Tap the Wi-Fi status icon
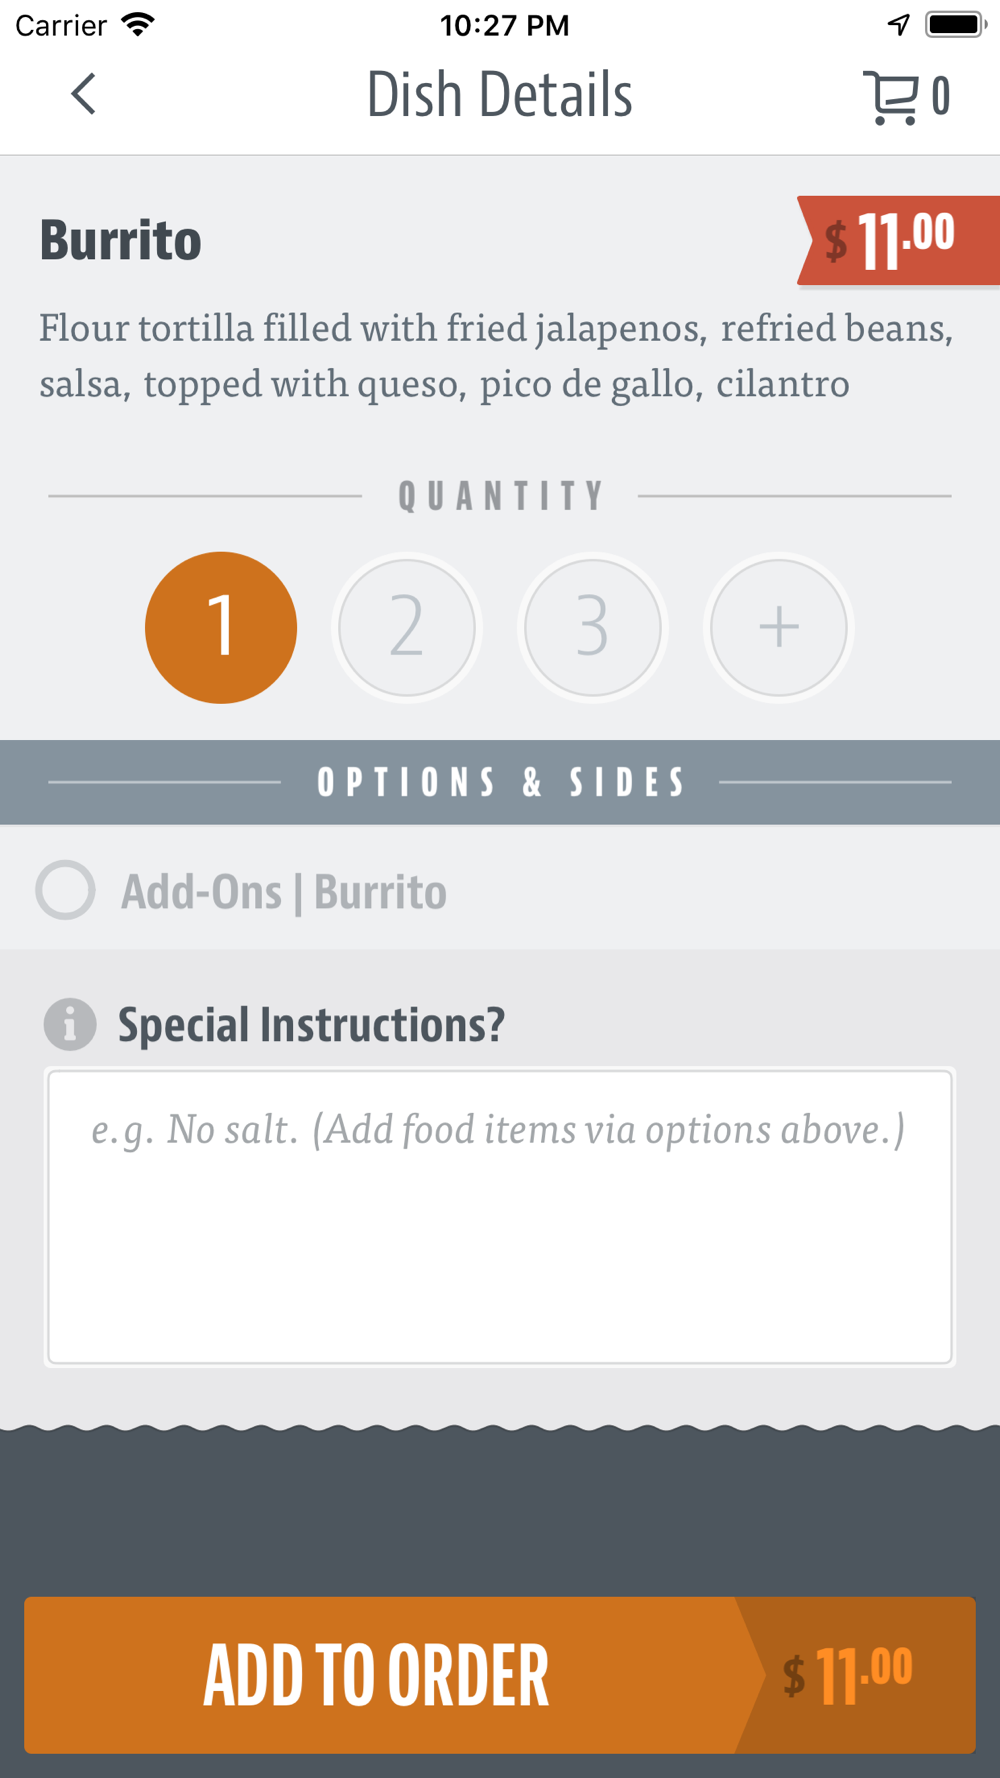Viewport: 1000px width, 1778px height. 138,24
